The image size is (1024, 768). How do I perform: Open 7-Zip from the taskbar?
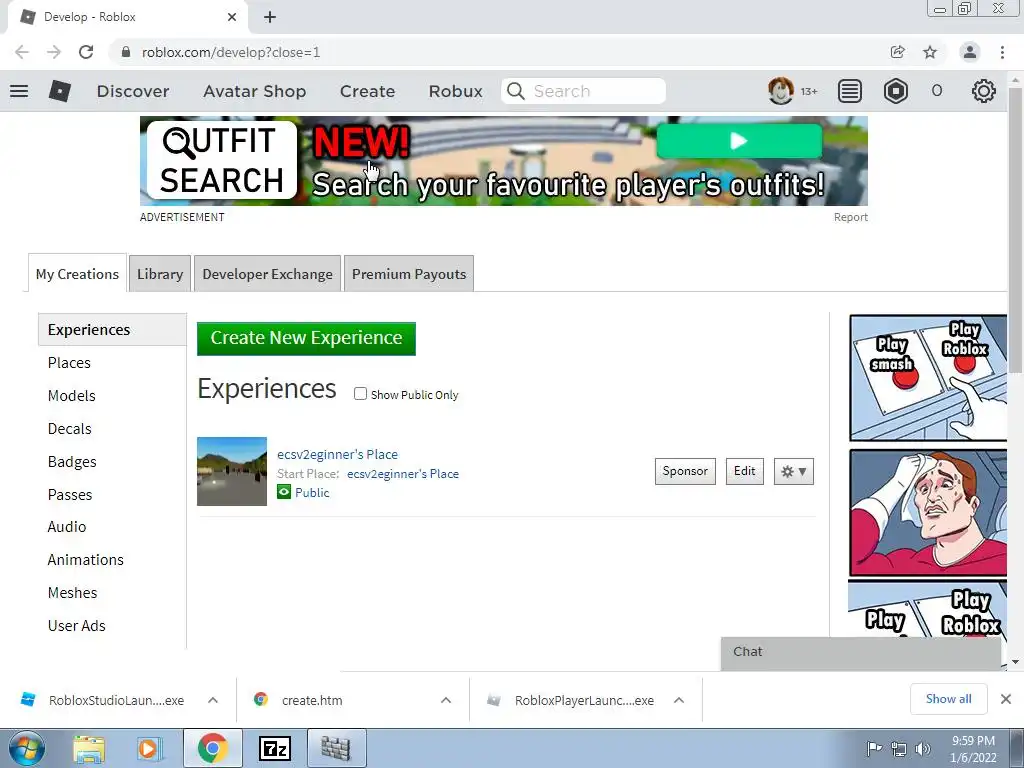274,748
